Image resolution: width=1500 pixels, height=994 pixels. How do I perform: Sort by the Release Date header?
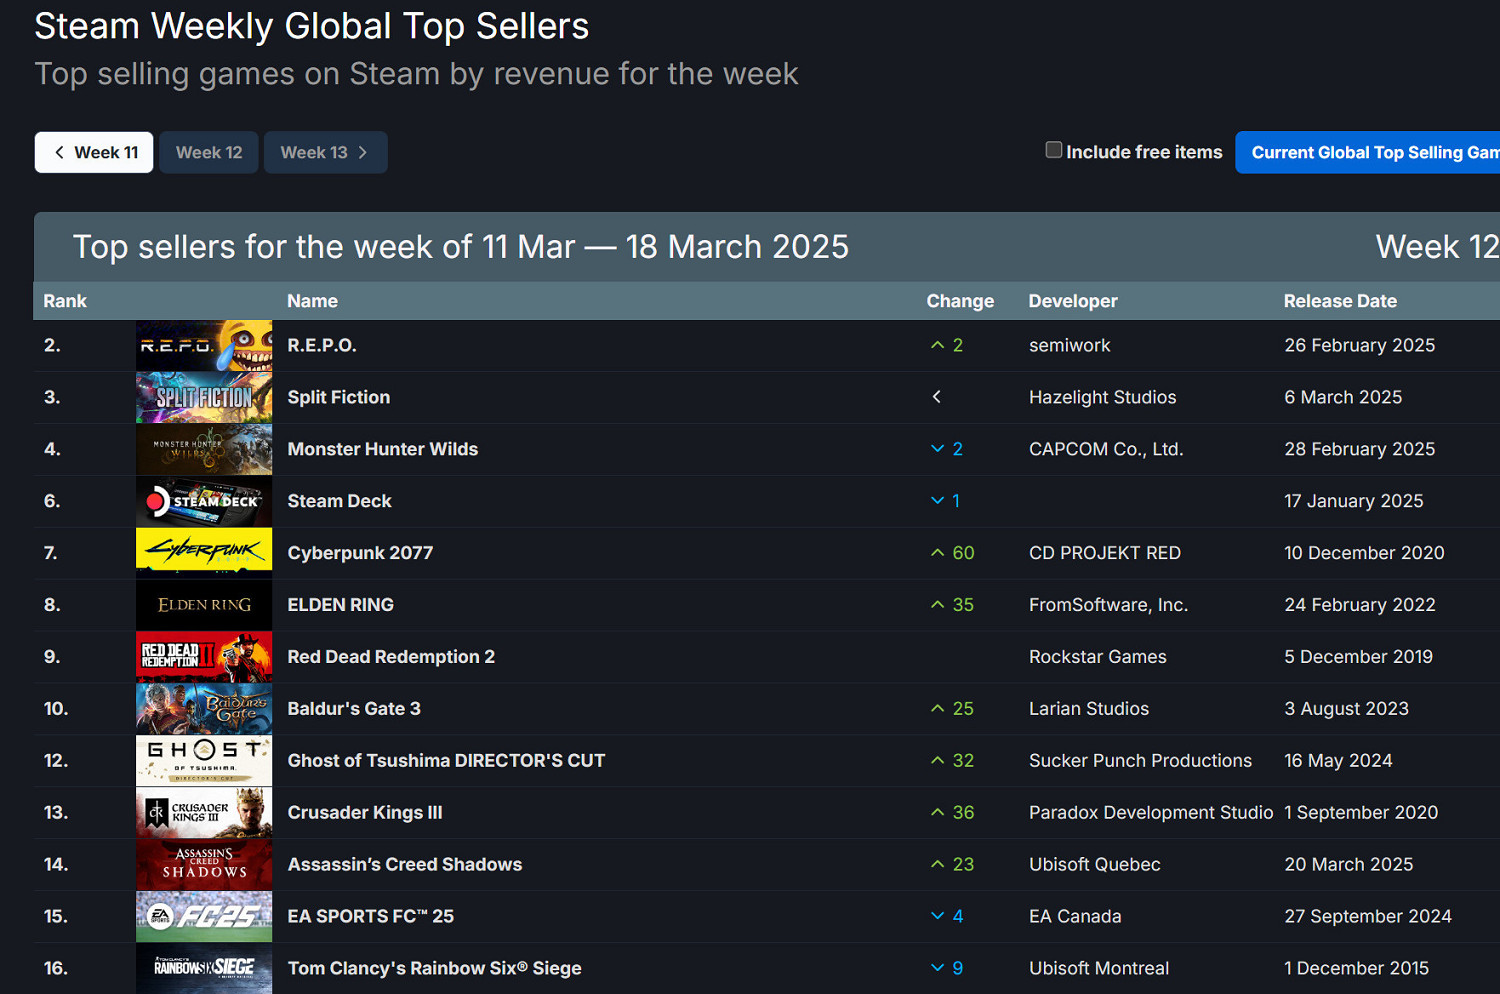pos(1340,301)
